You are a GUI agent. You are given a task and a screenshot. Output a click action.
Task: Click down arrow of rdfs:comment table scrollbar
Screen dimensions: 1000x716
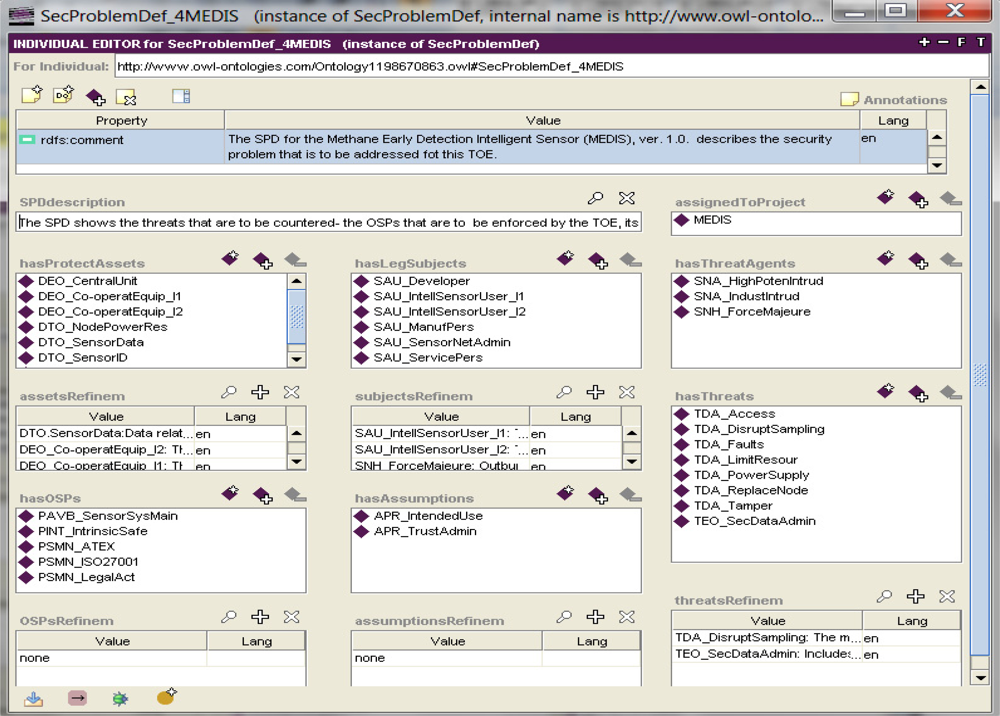(x=936, y=165)
